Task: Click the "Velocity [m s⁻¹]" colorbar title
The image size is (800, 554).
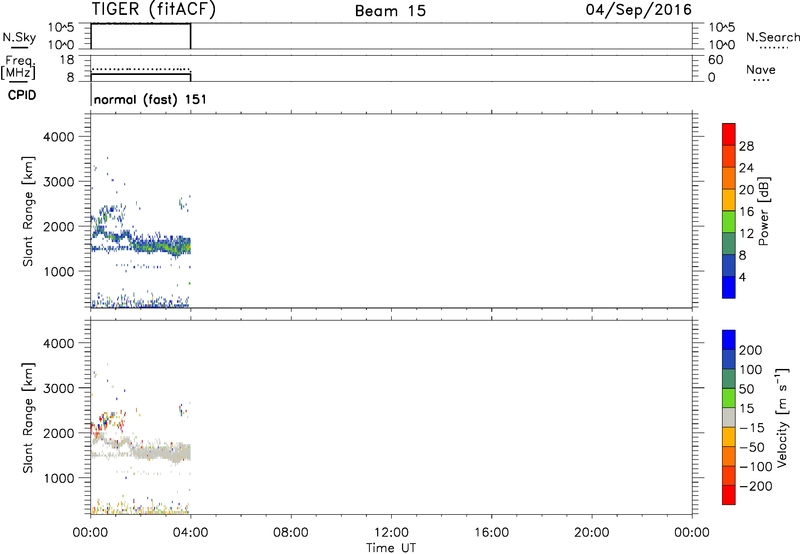Action: coord(782,417)
